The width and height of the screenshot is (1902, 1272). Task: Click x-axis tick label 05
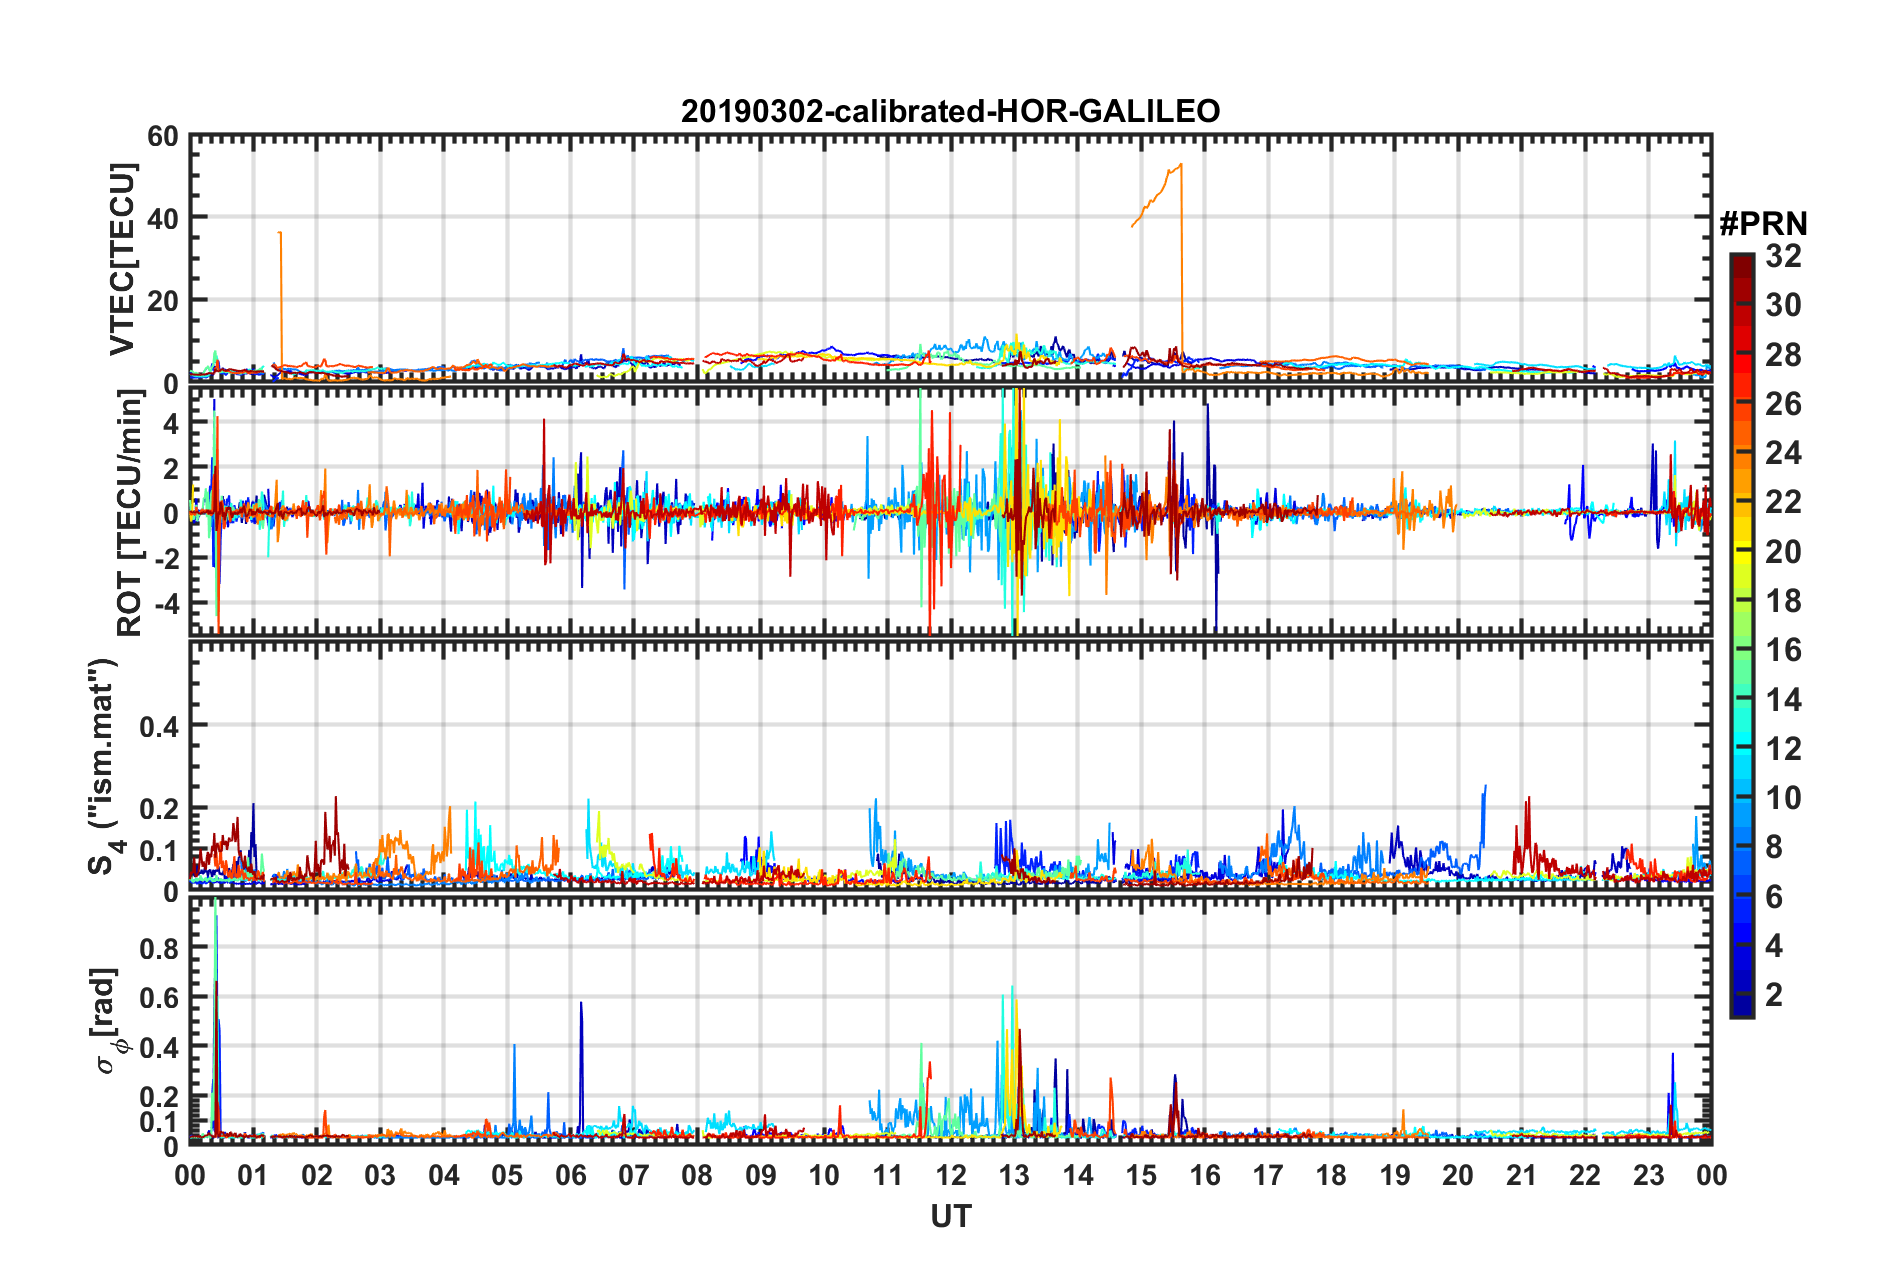click(507, 1175)
